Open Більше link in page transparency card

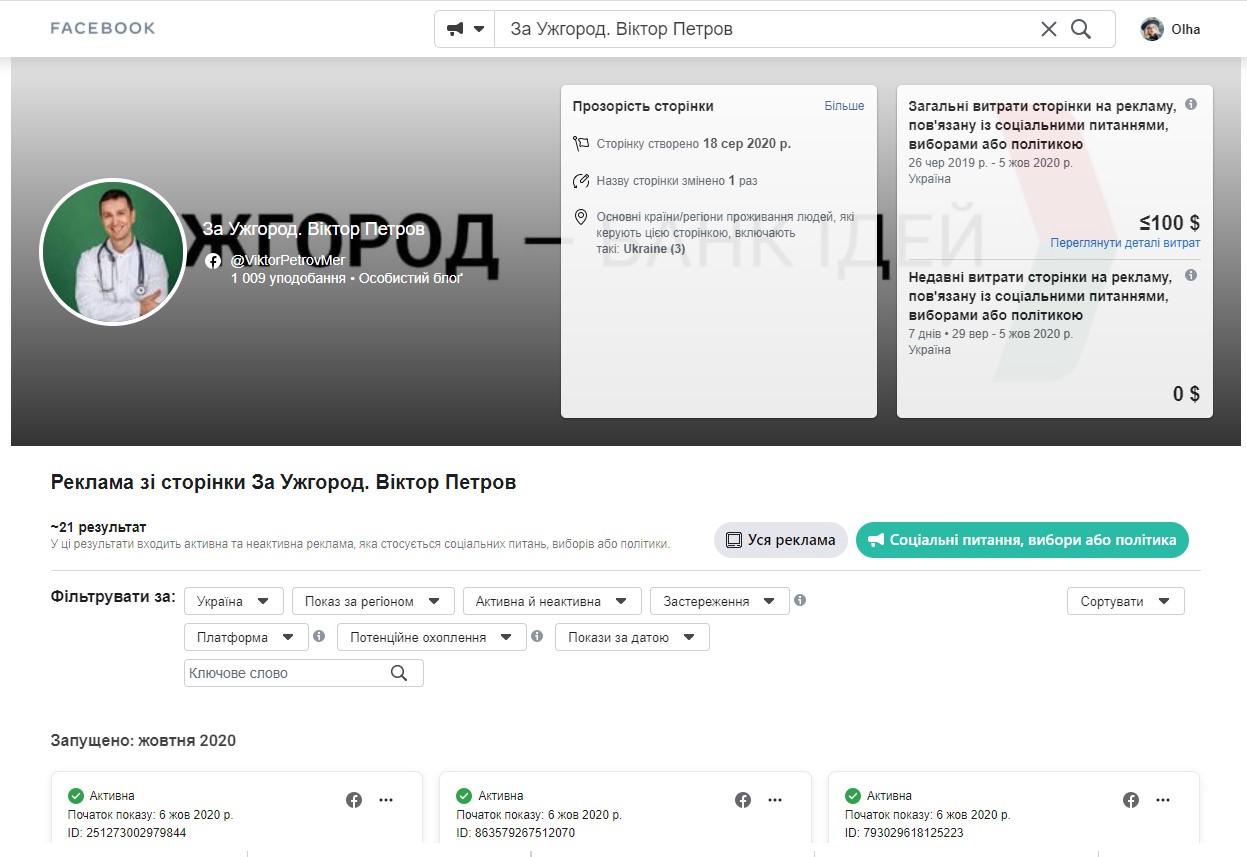pyautogui.click(x=844, y=106)
